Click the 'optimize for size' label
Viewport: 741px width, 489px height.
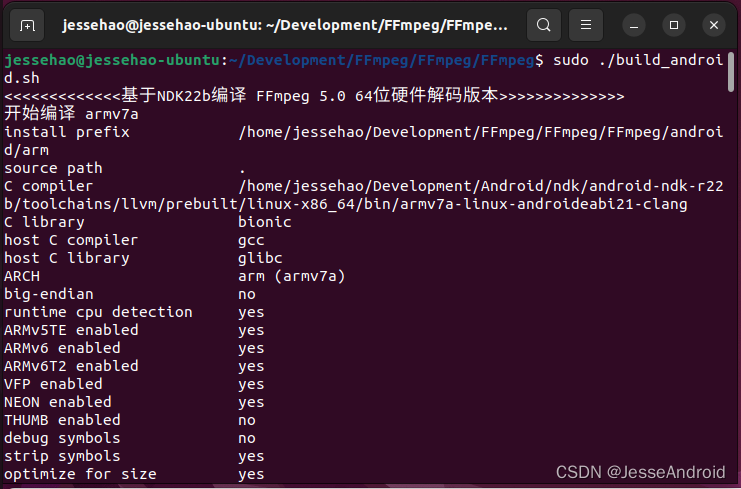80,474
